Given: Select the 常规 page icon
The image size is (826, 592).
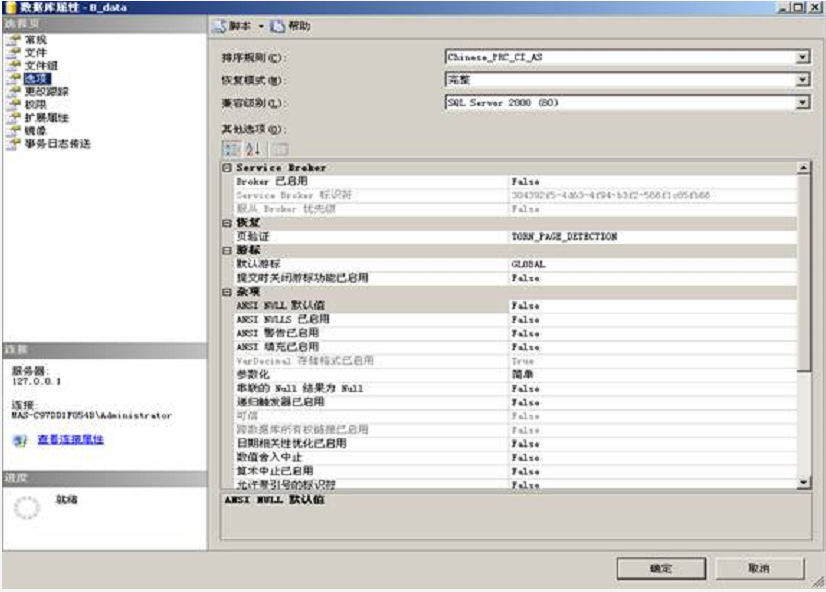Looking at the screenshot, I should (x=14, y=40).
